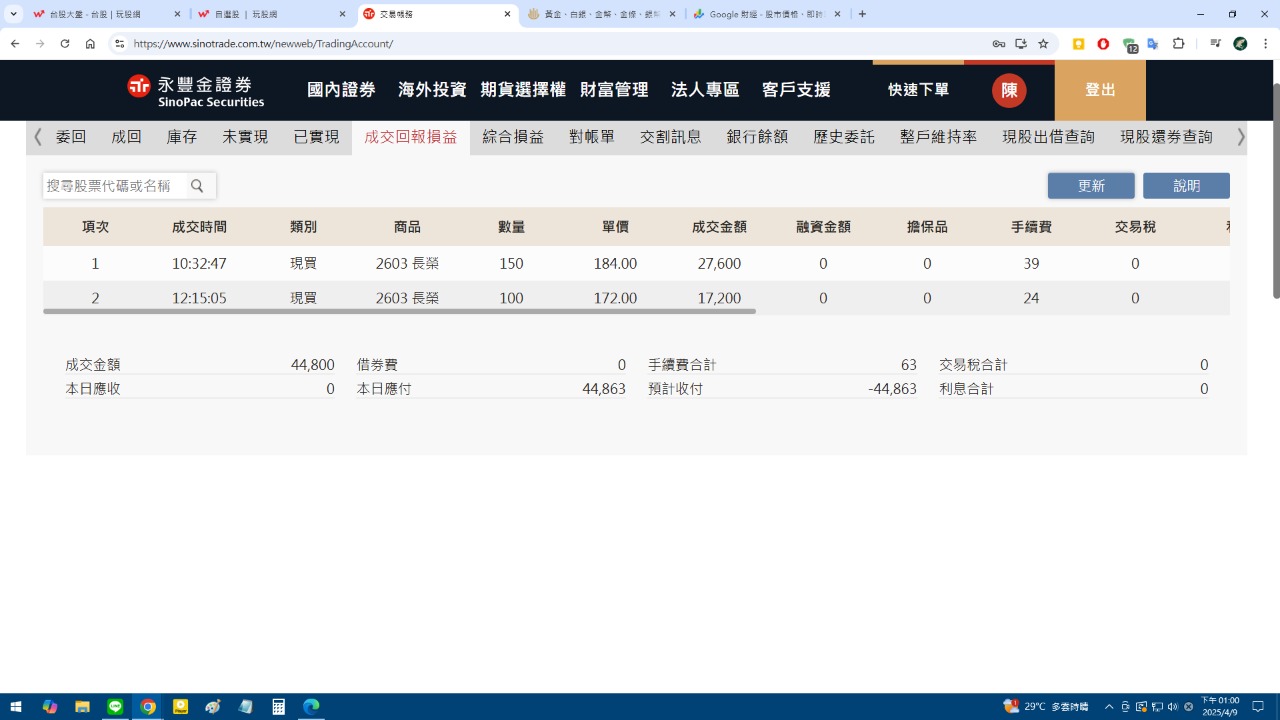Bookmark this page with the star icon
The image size is (1280, 720).
click(x=1043, y=44)
